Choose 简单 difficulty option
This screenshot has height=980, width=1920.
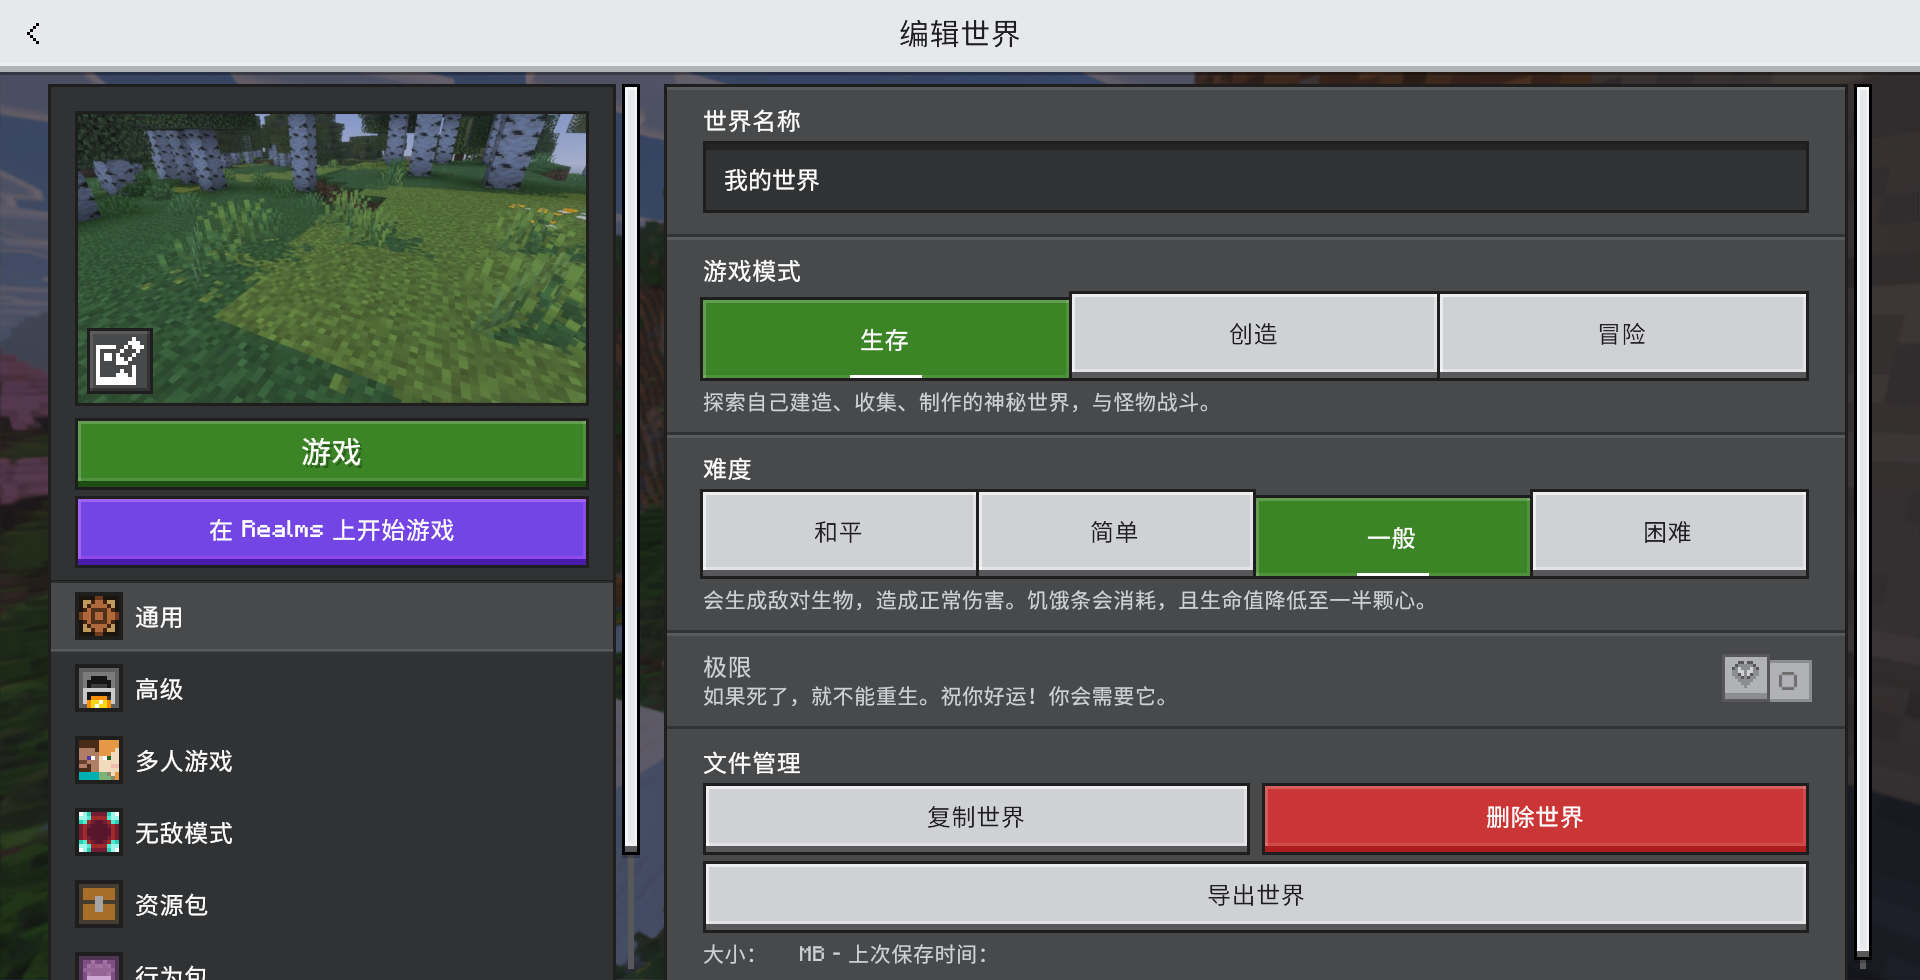[x=1114, y=532]
